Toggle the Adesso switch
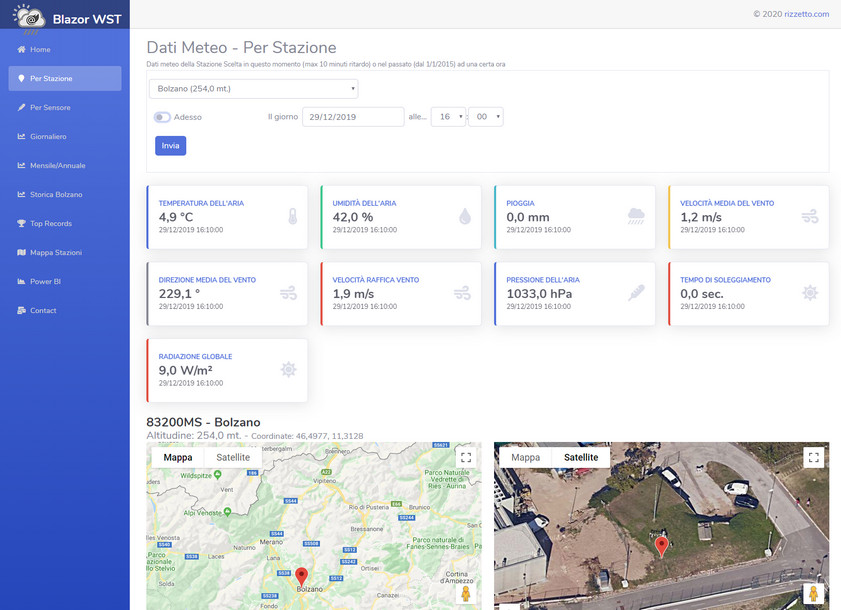 click(x=162, y=117)
